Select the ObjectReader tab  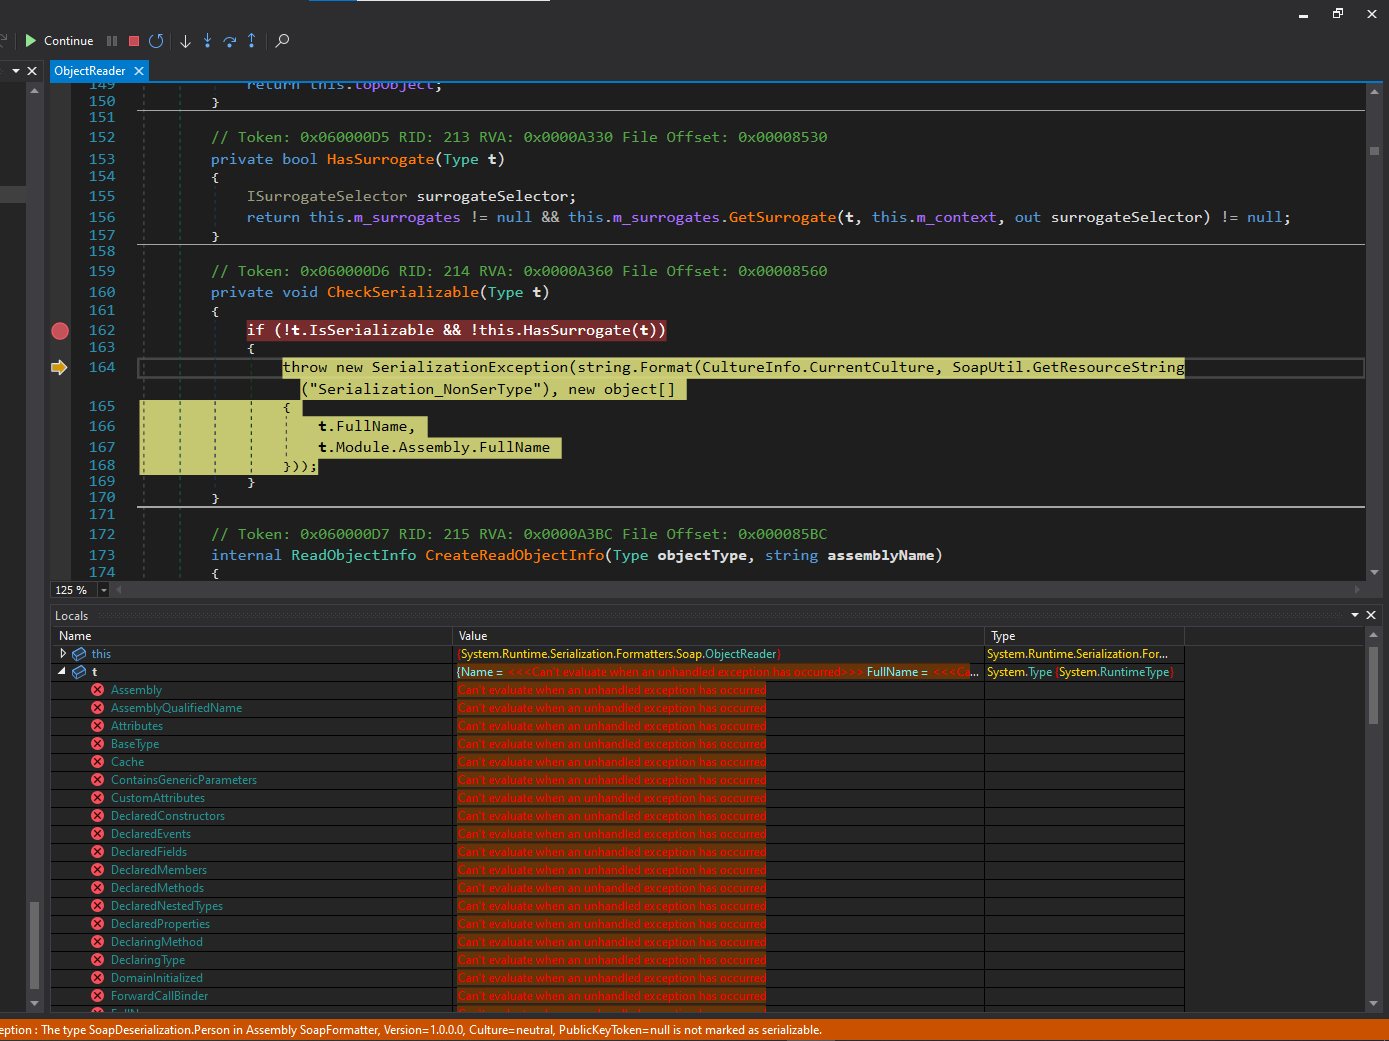click(90, 71)
